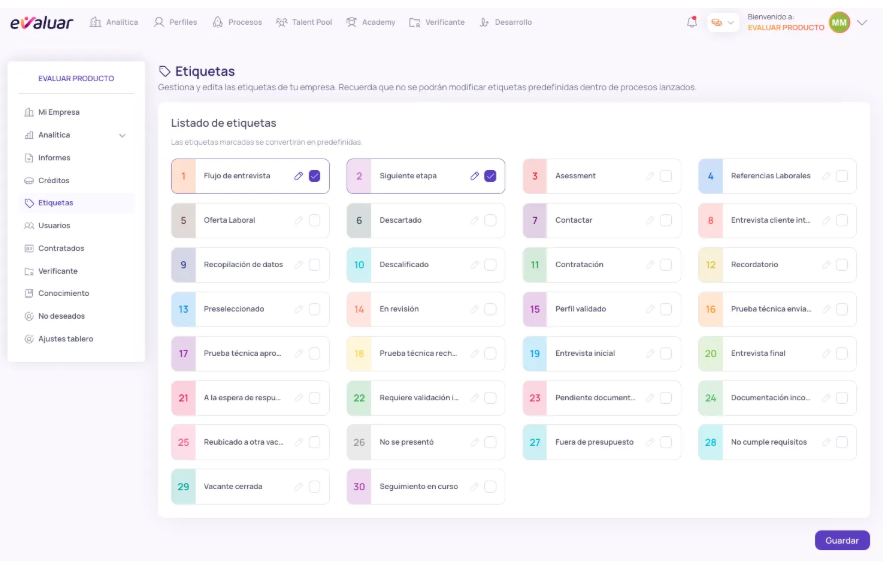Open Informes in the sidebar
The width and height of the screenshot is (883, 565).
(54, 158)
